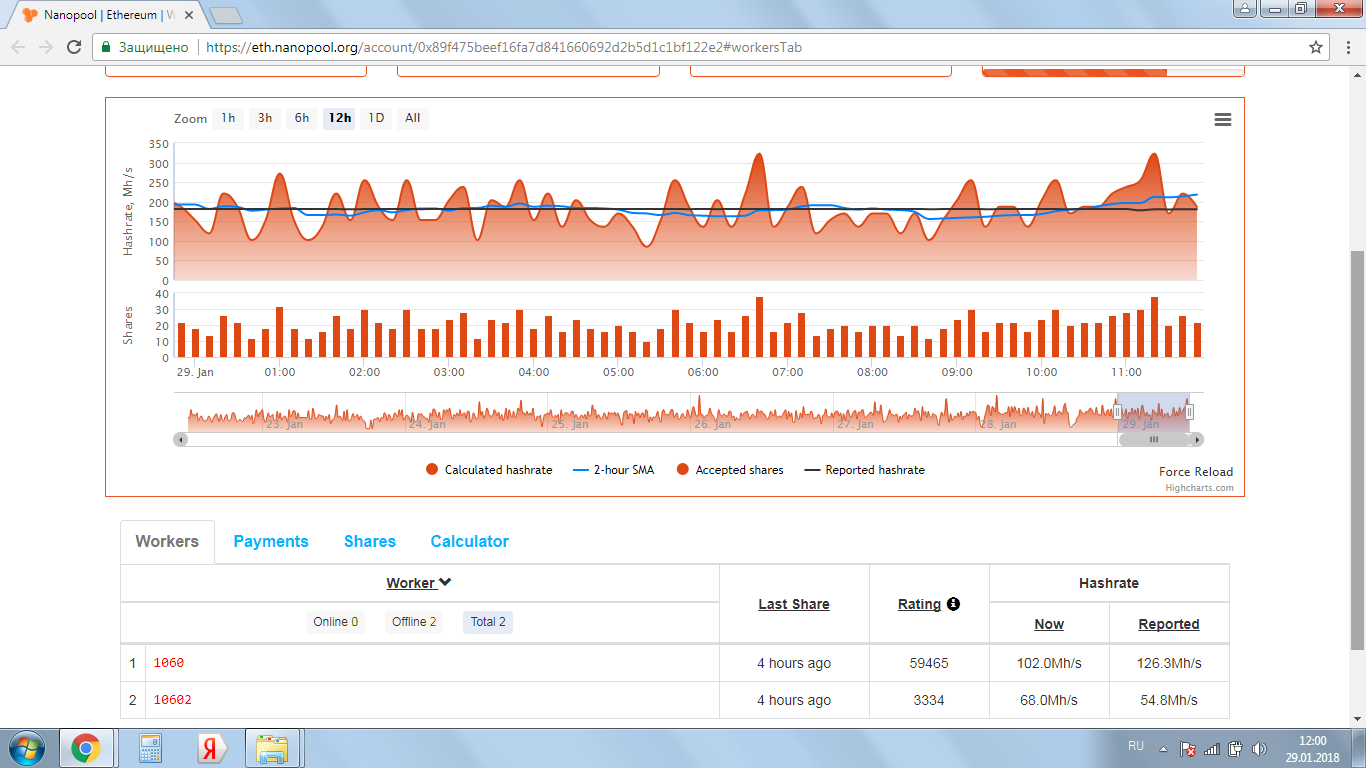The image size is (1366, 768).
Task: Open the Highcharts.com credit link
Action: point(1199,488)
